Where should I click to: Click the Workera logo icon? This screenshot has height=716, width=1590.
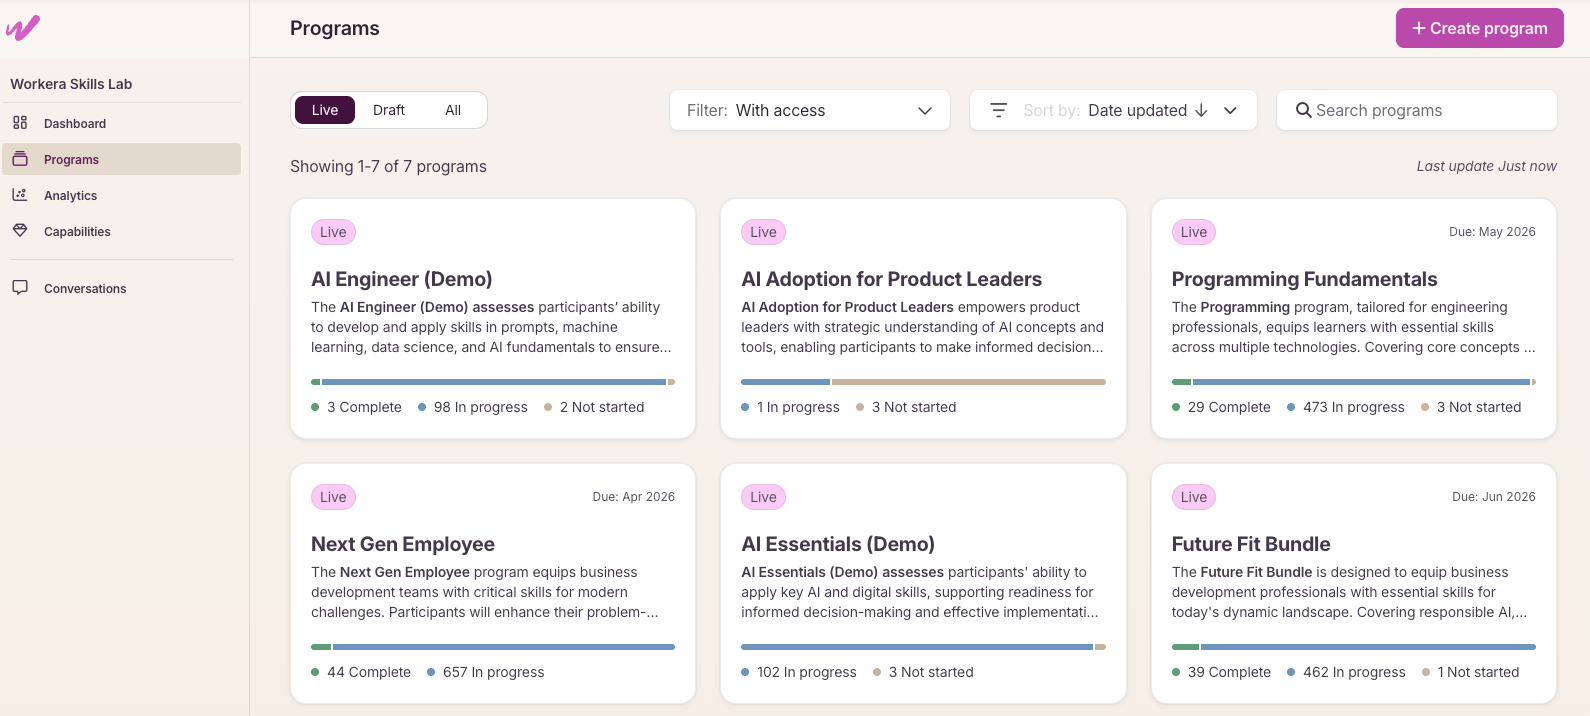coord(23,27)
